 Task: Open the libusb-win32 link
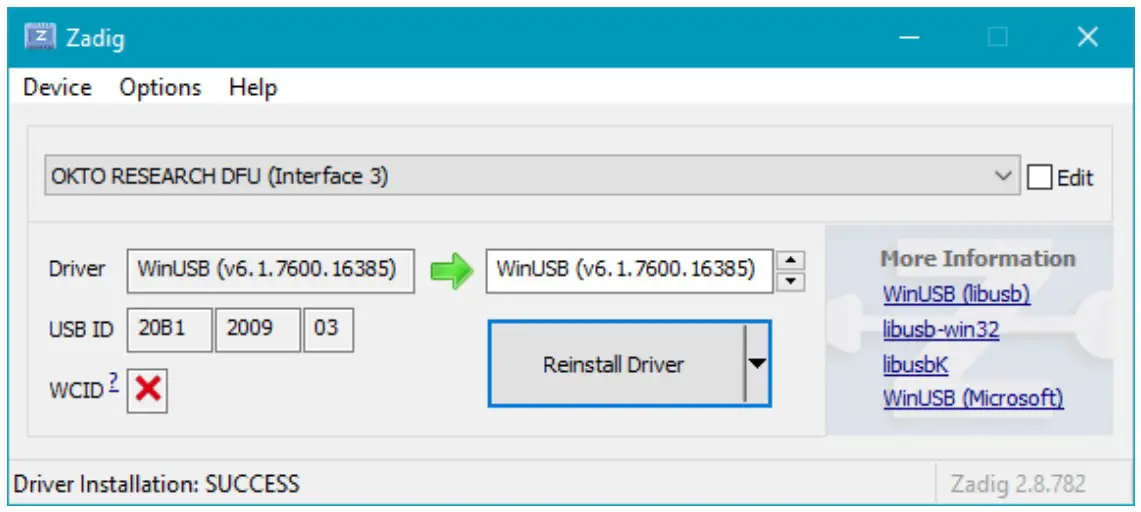[941, 329]
